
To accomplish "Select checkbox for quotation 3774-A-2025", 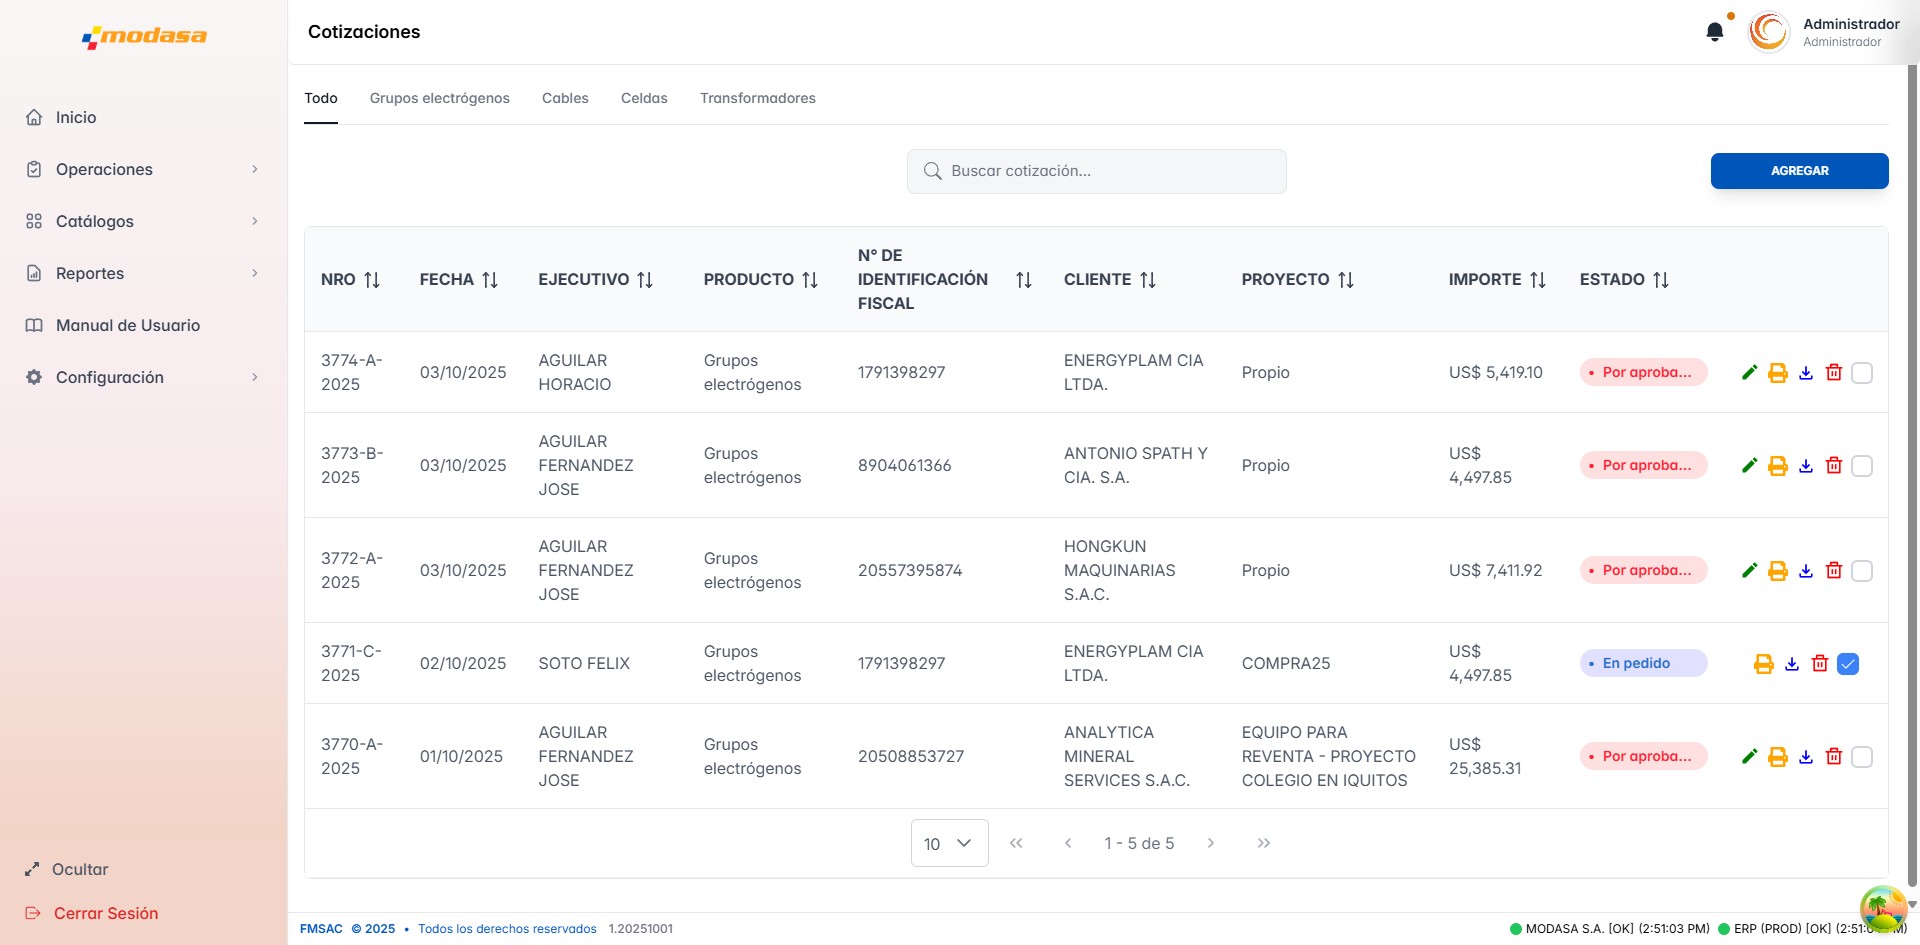I will (x=1861, y=373).
